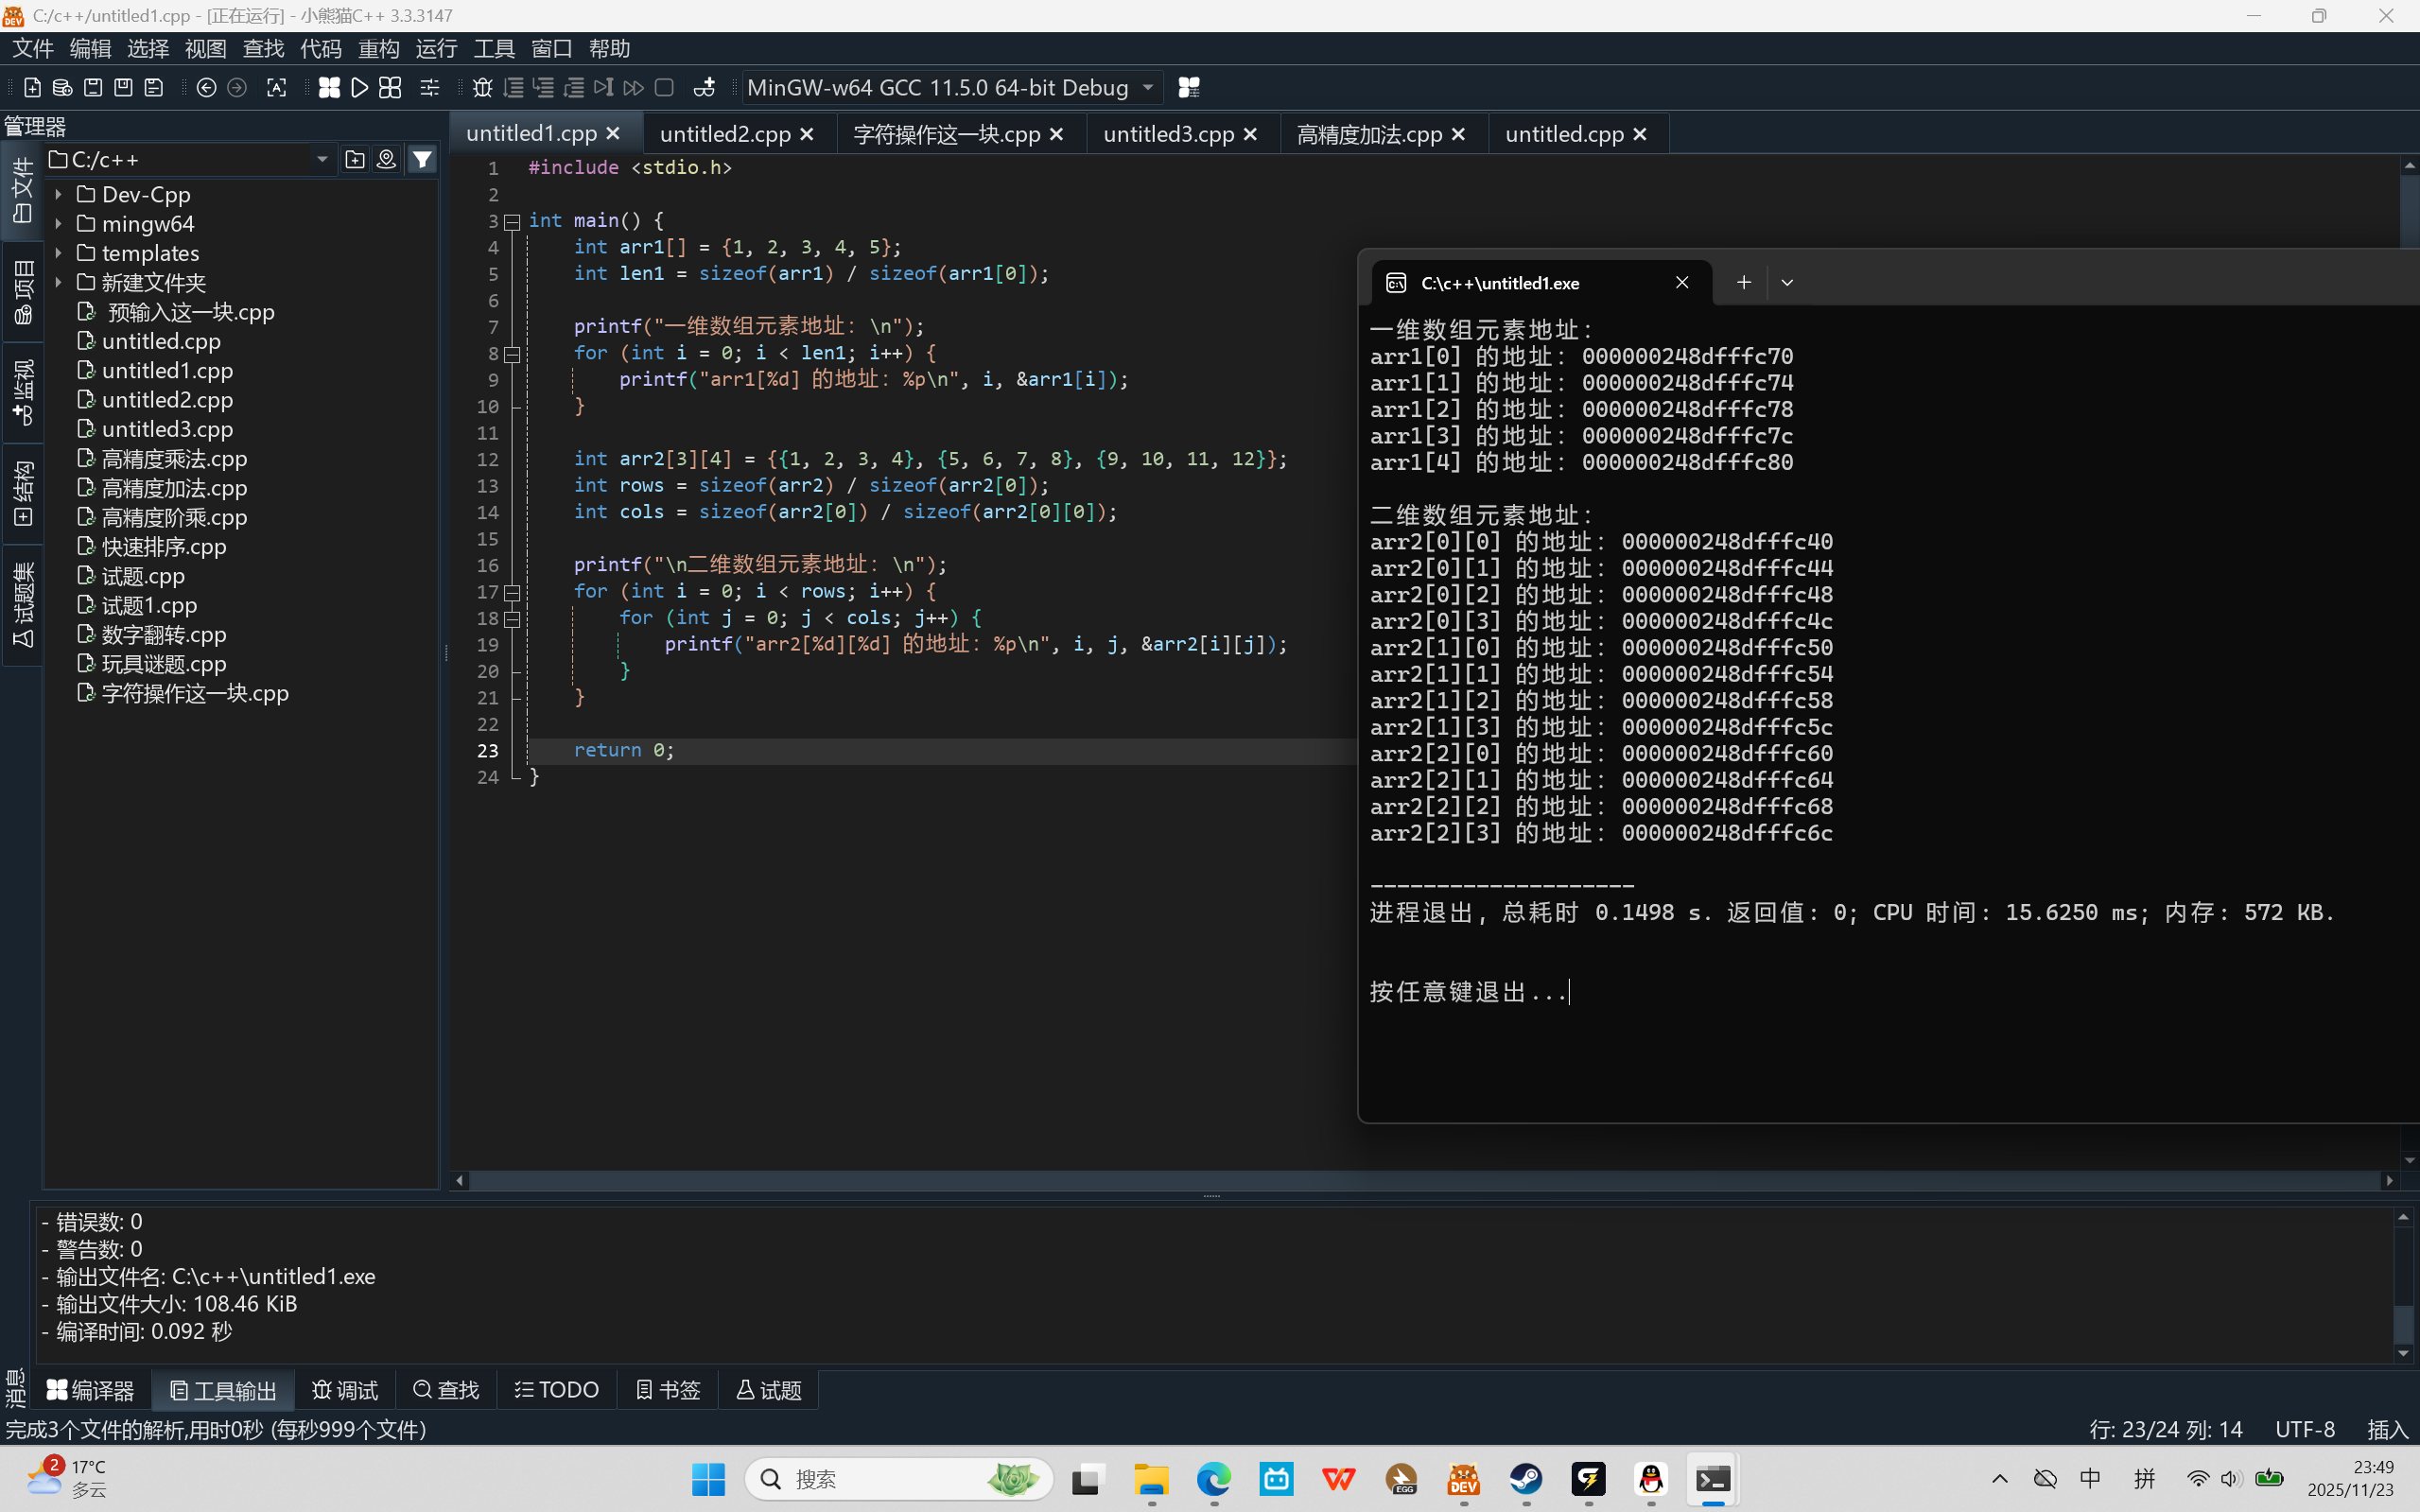Expand the Dev-Cpp folder
The width and height of the screenshot is (2420, 1512).
point(59,194)
